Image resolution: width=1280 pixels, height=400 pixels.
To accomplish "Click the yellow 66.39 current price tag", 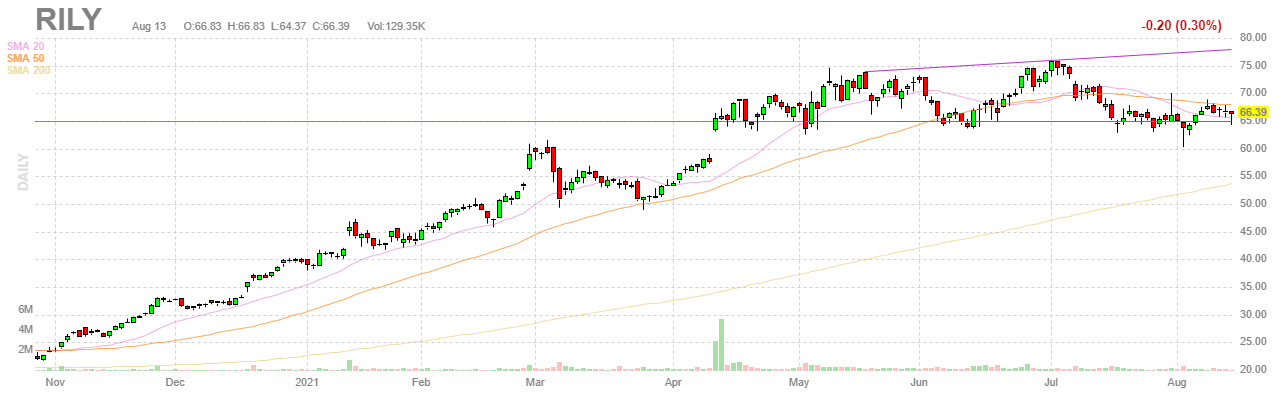I will coord(1253,112).
